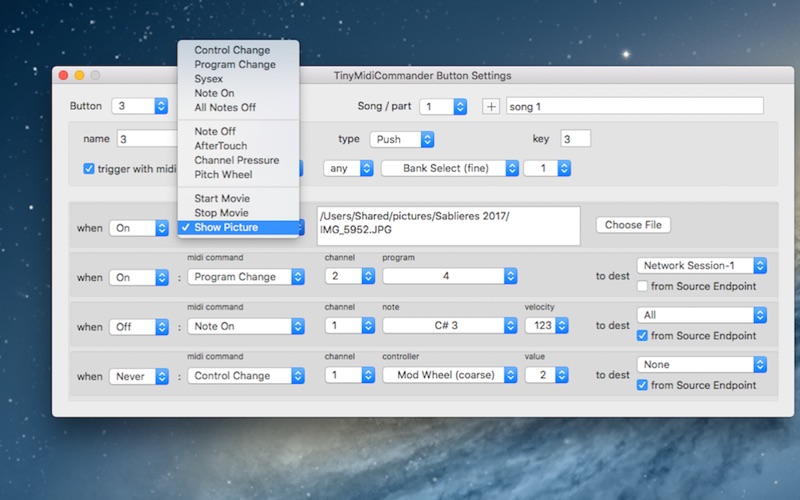
Task: Pick Note Off from the menu
Action: [x=238, y=131]
